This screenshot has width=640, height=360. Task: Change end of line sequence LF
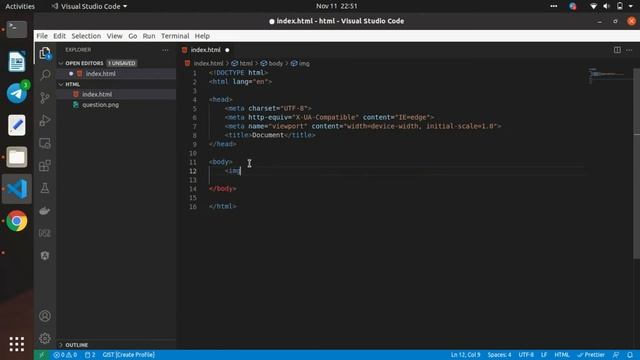pyautogui.click(x=544, y=355)
